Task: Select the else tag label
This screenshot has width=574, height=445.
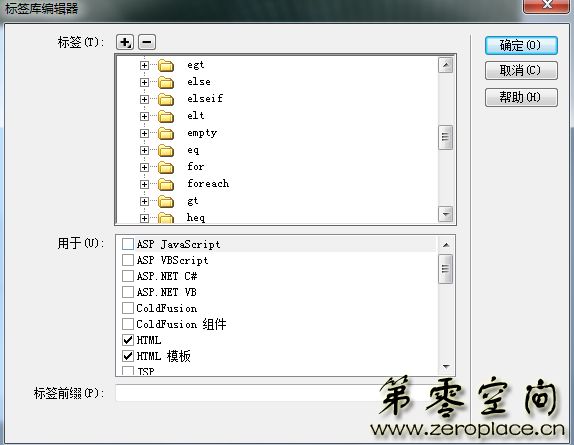Action: point(199,82)
